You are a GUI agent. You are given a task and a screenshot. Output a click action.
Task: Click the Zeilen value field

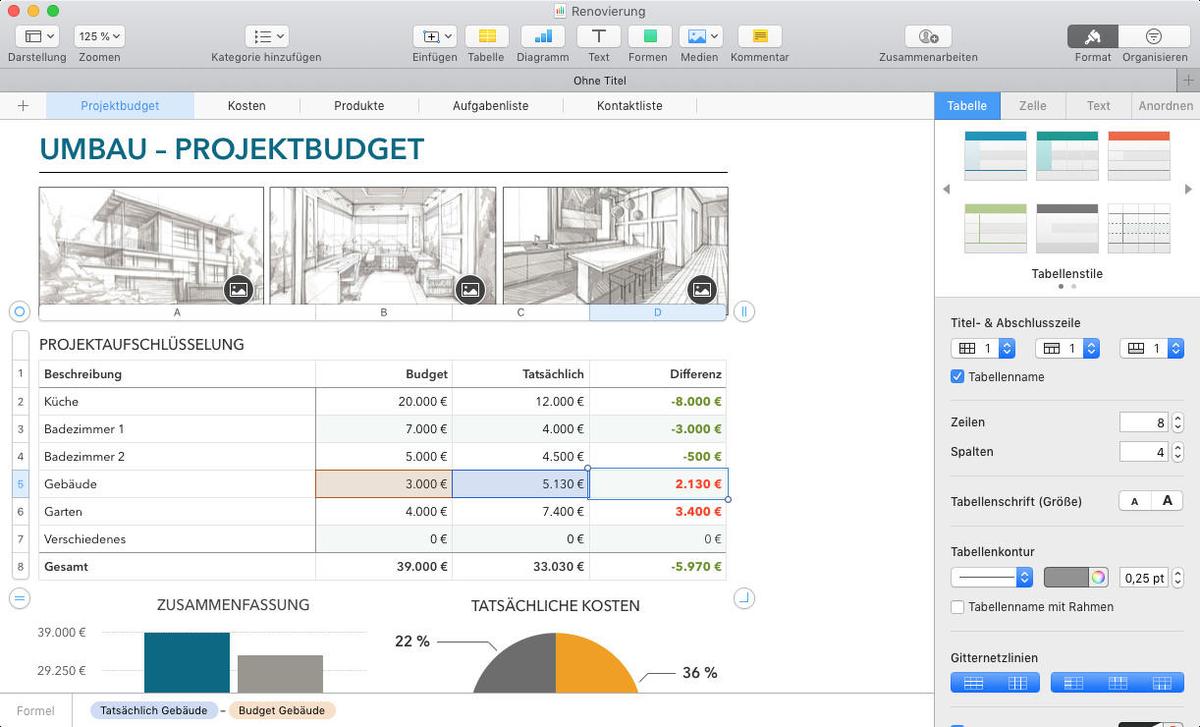(x=1144, y=423)
